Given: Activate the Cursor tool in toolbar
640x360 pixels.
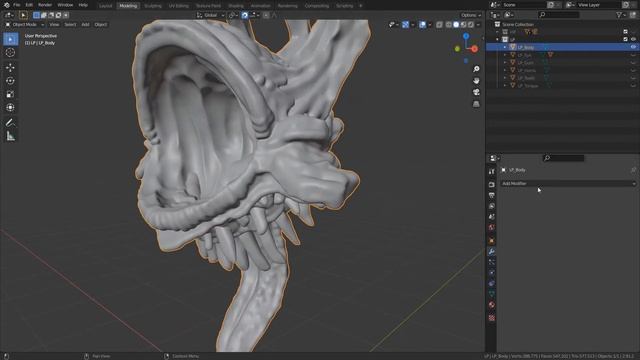Looking at the screenshot, I should point(11,53).
